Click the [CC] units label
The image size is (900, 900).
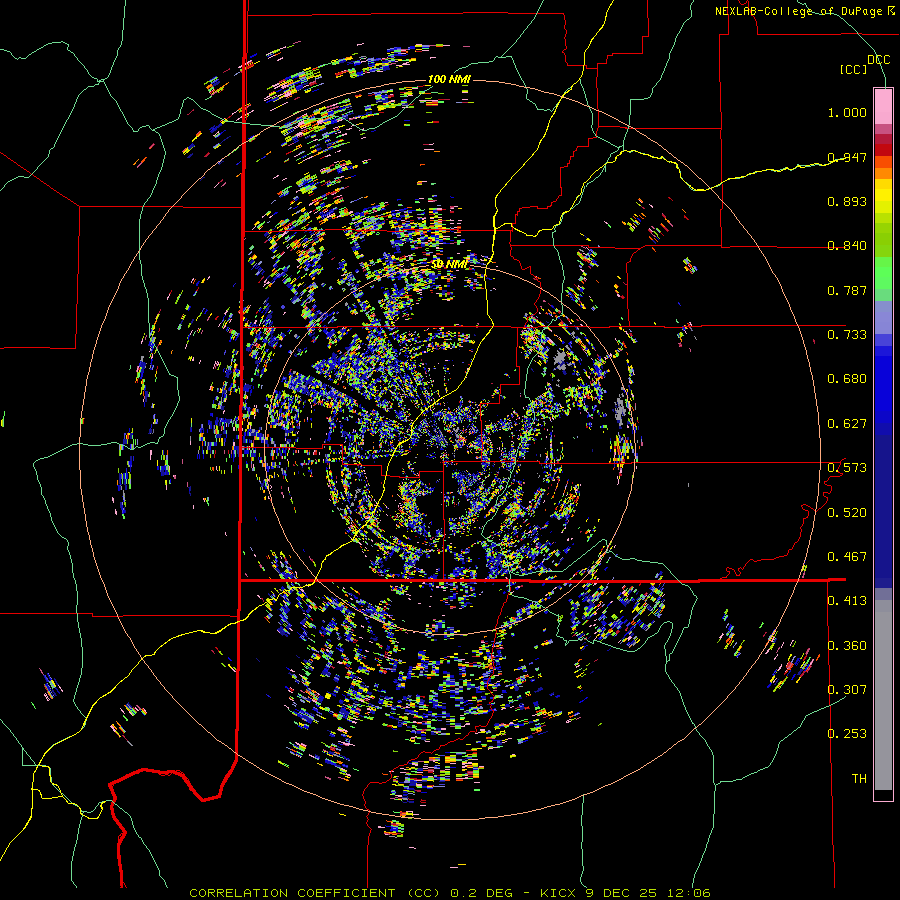pos(854,69)
